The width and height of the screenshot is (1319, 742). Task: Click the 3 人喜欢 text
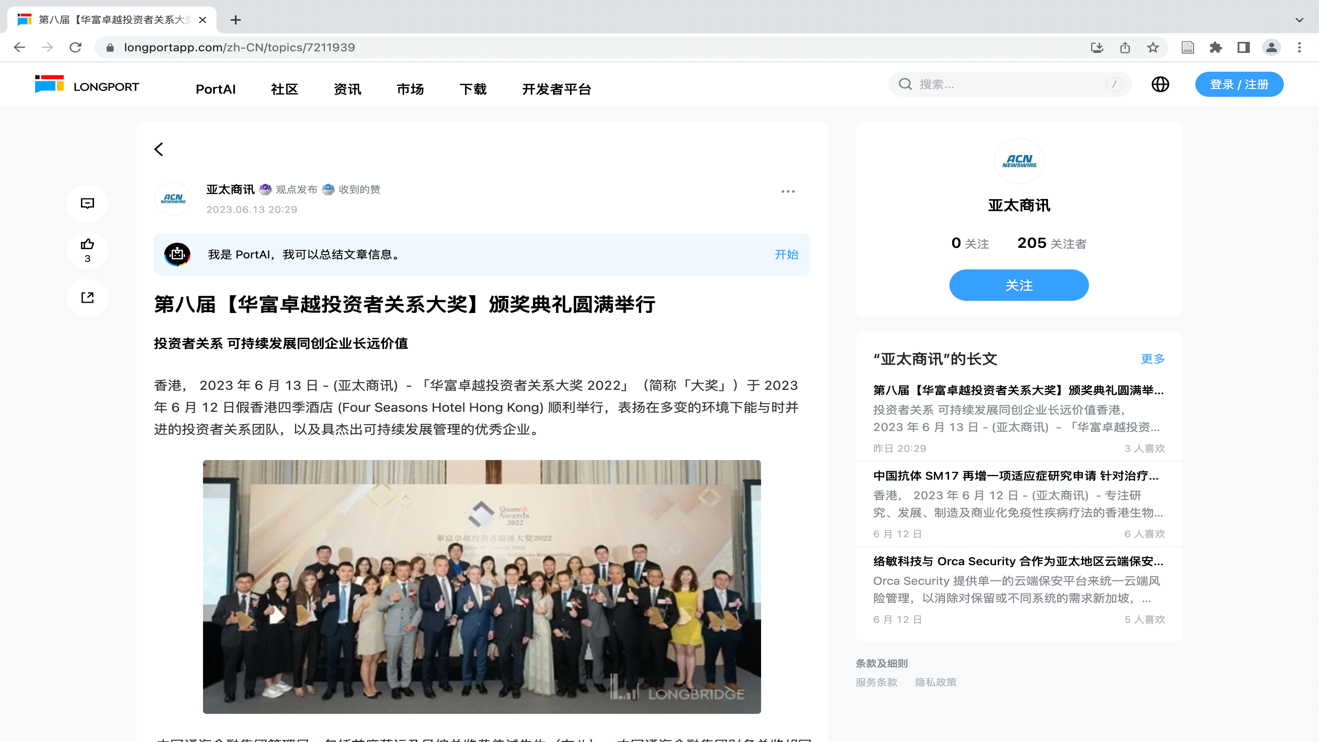pos(1144,449)
